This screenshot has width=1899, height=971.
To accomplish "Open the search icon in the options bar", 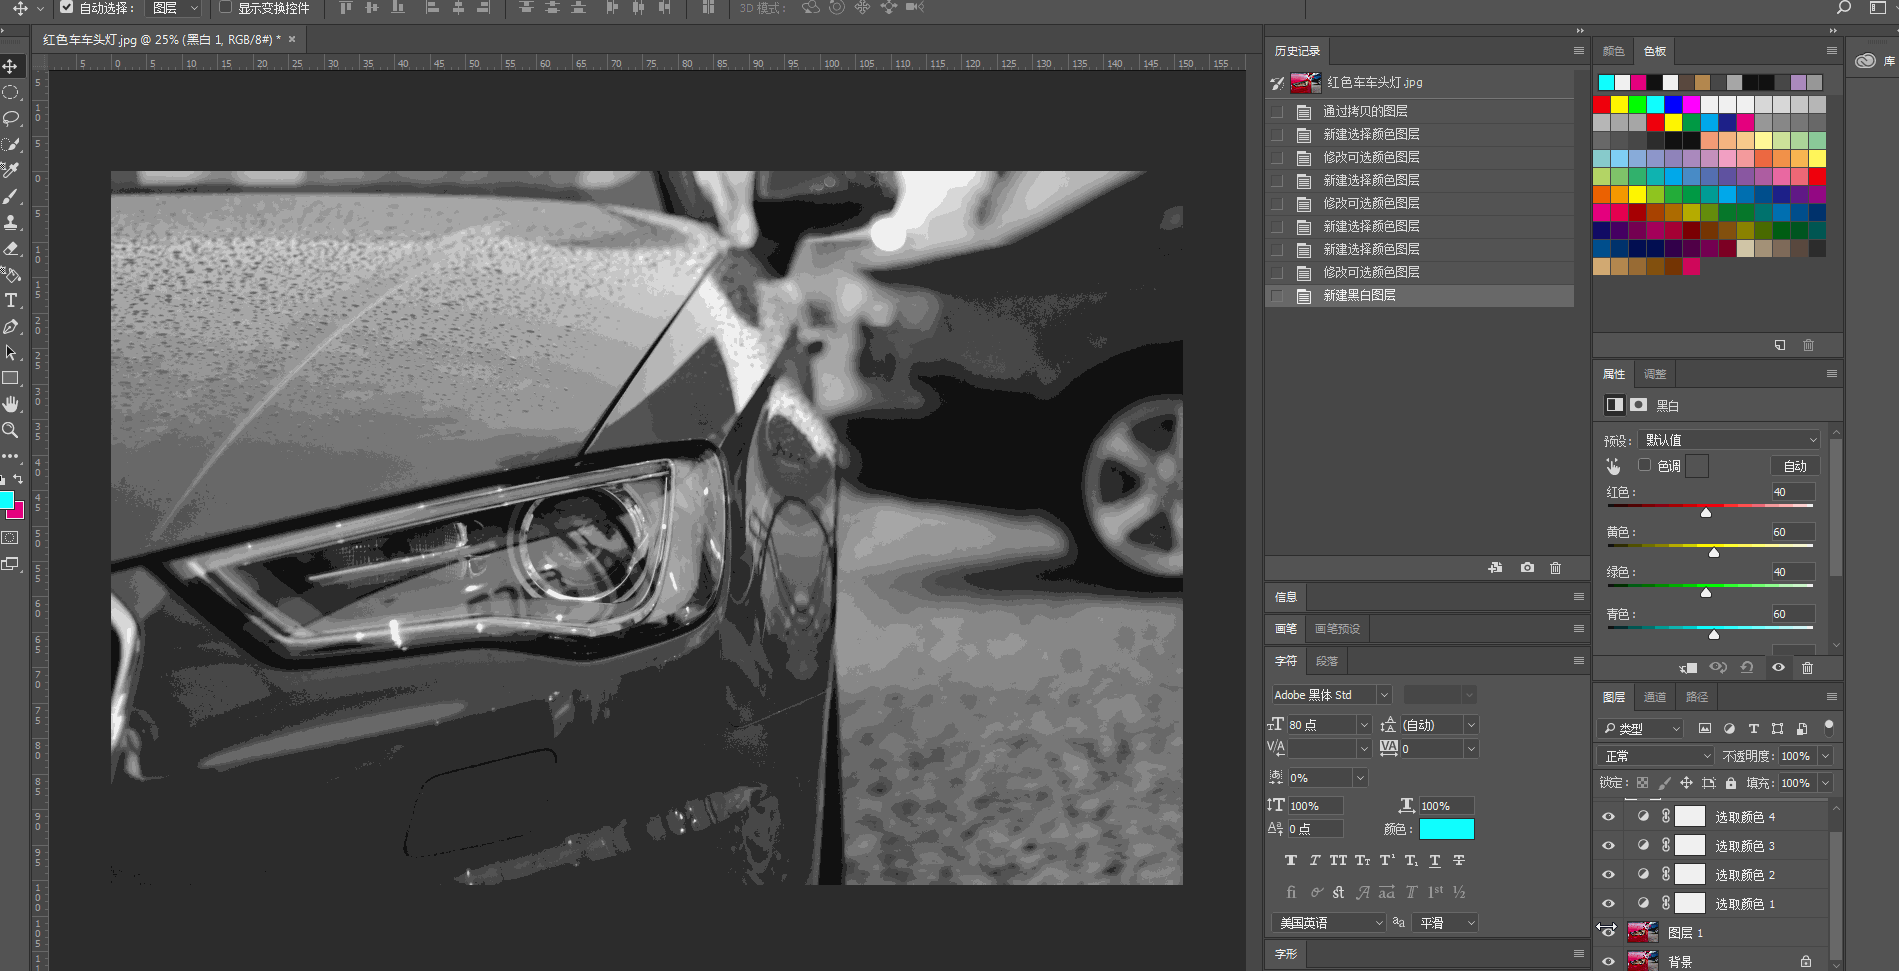I will point(1844,8).
